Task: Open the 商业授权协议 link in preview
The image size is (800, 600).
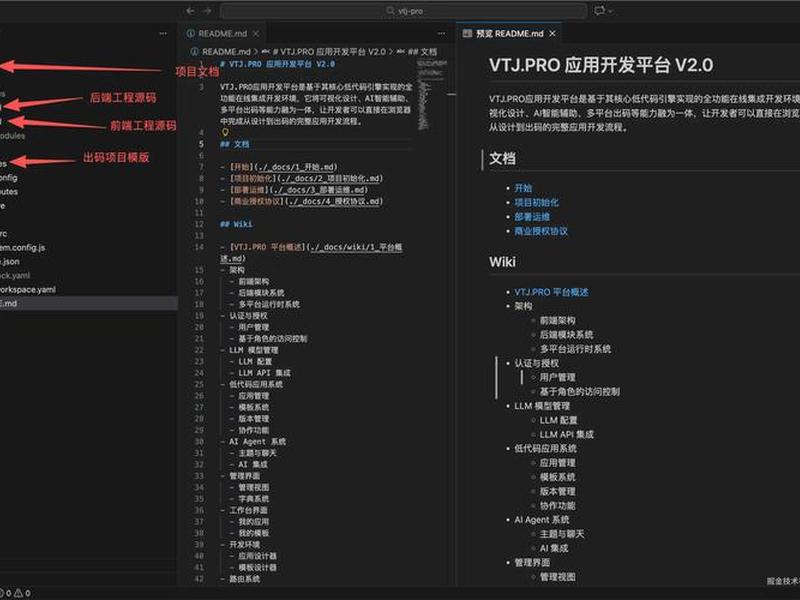Action: (541, 231)
